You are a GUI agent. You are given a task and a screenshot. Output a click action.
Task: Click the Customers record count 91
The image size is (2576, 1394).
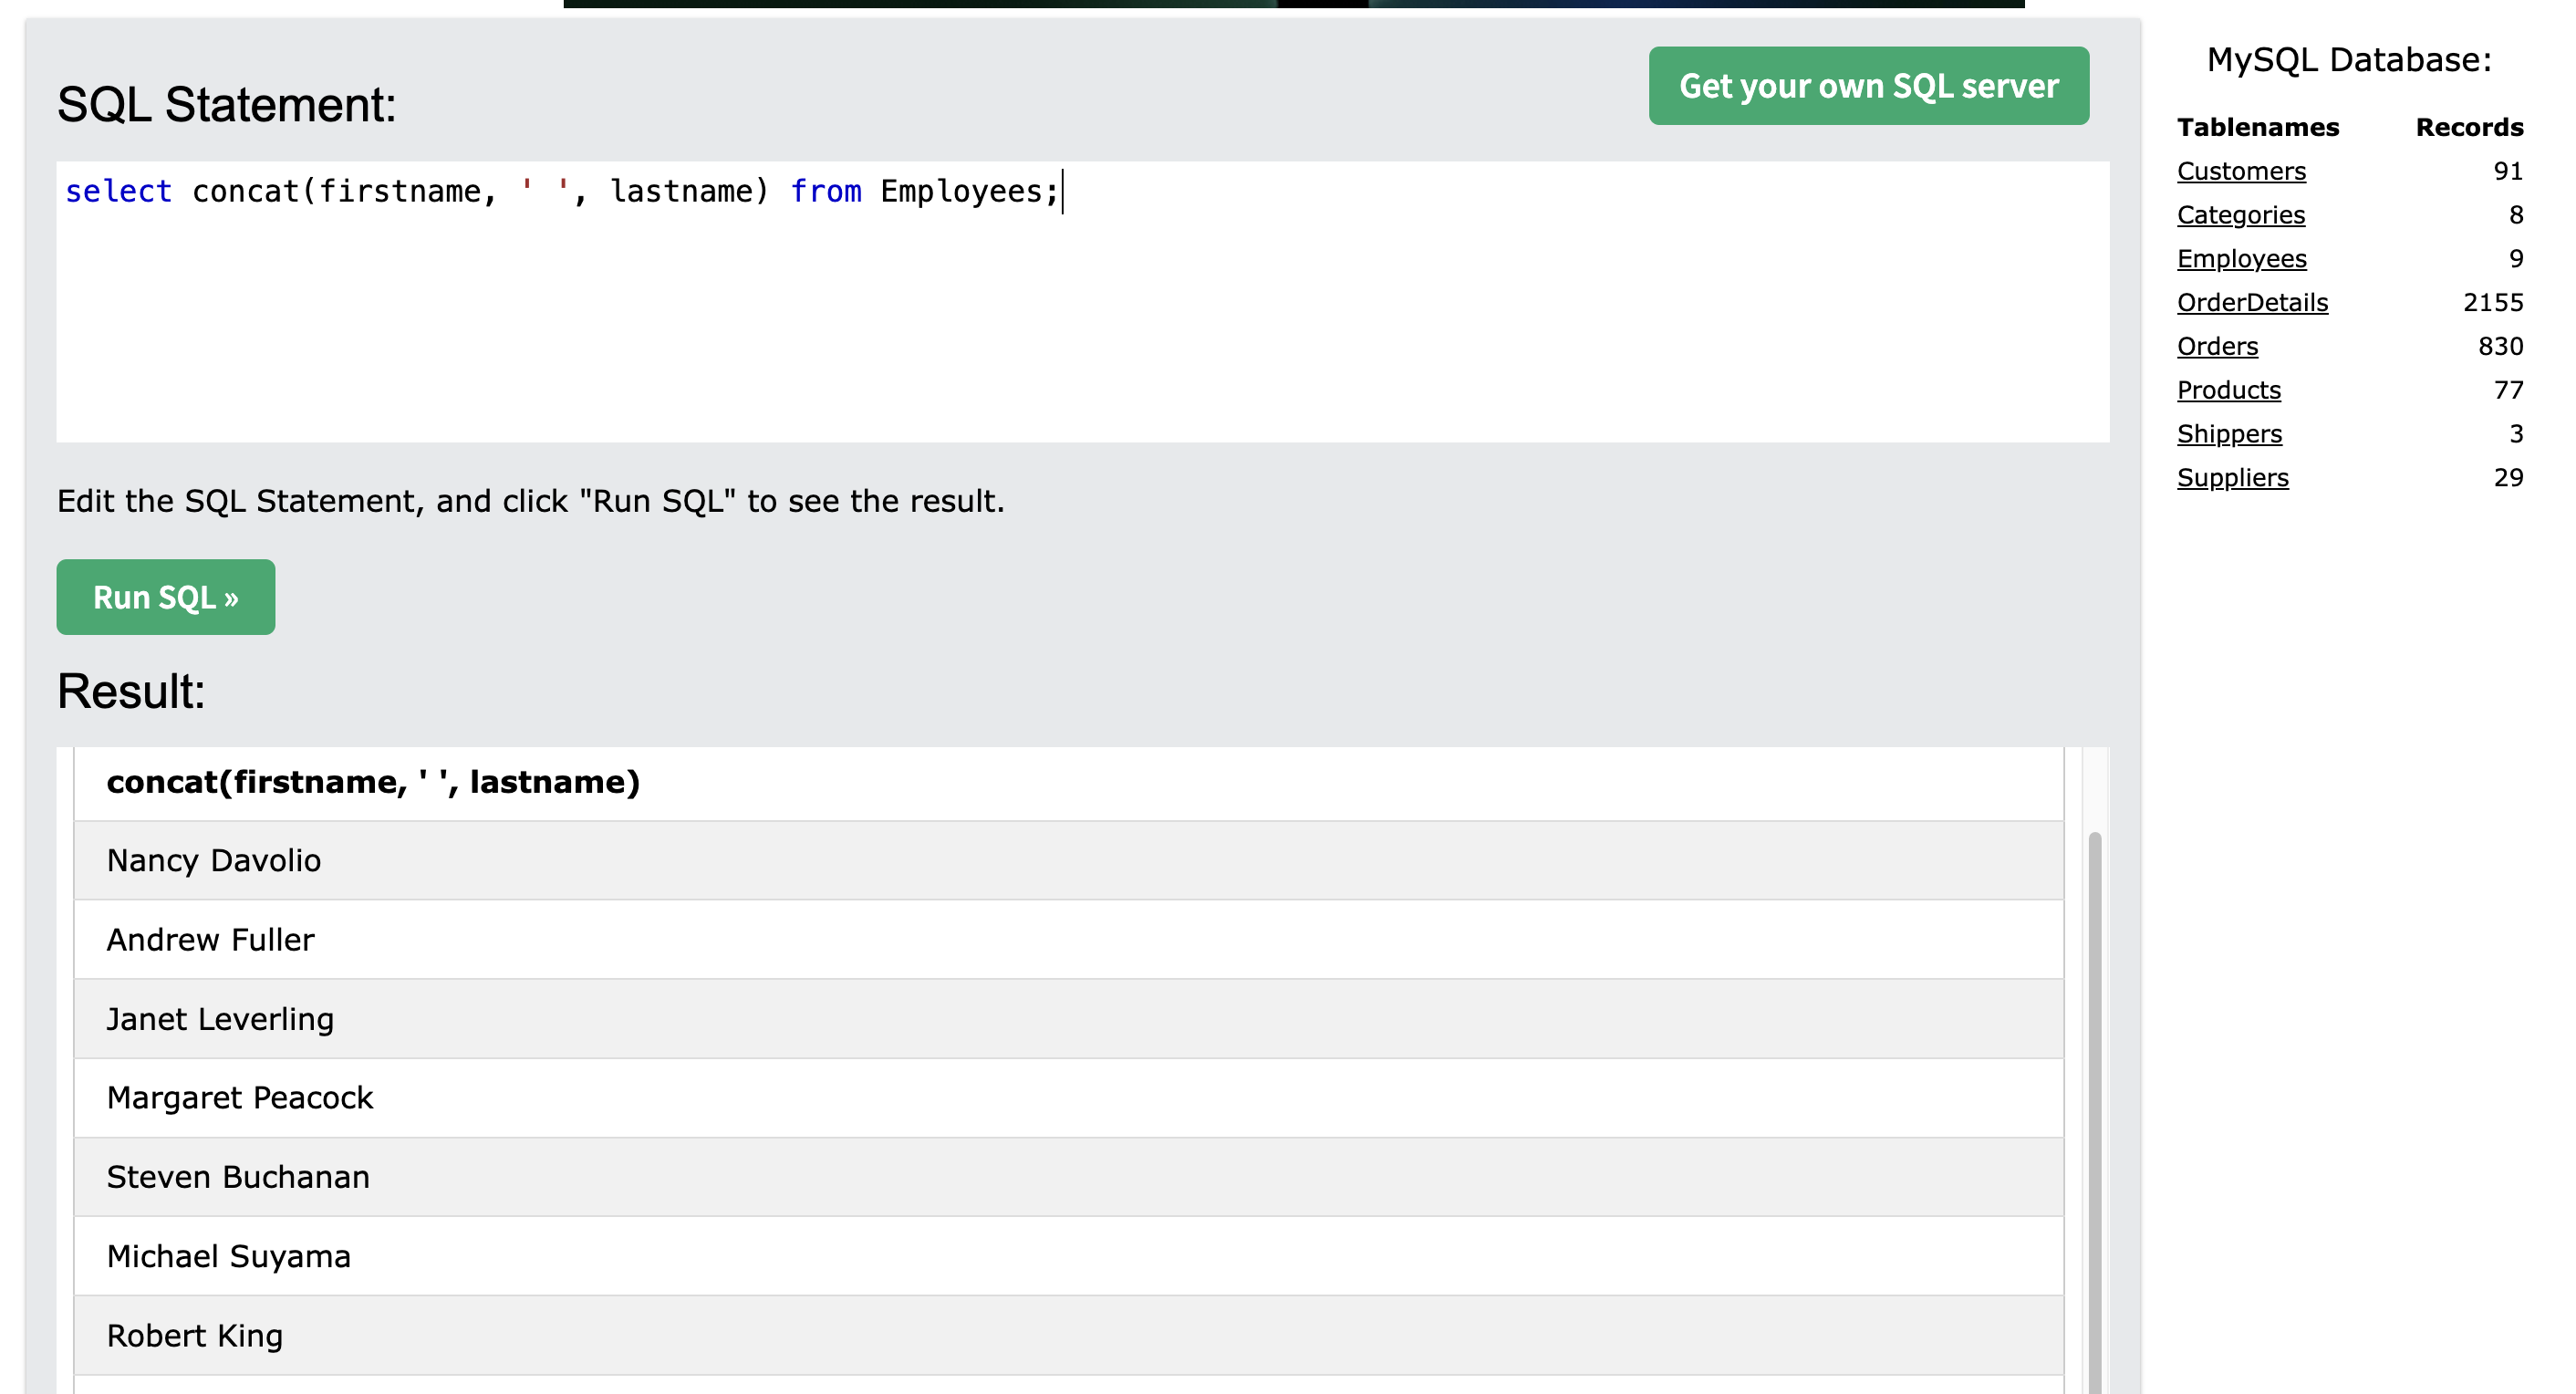pos(2508,171)
